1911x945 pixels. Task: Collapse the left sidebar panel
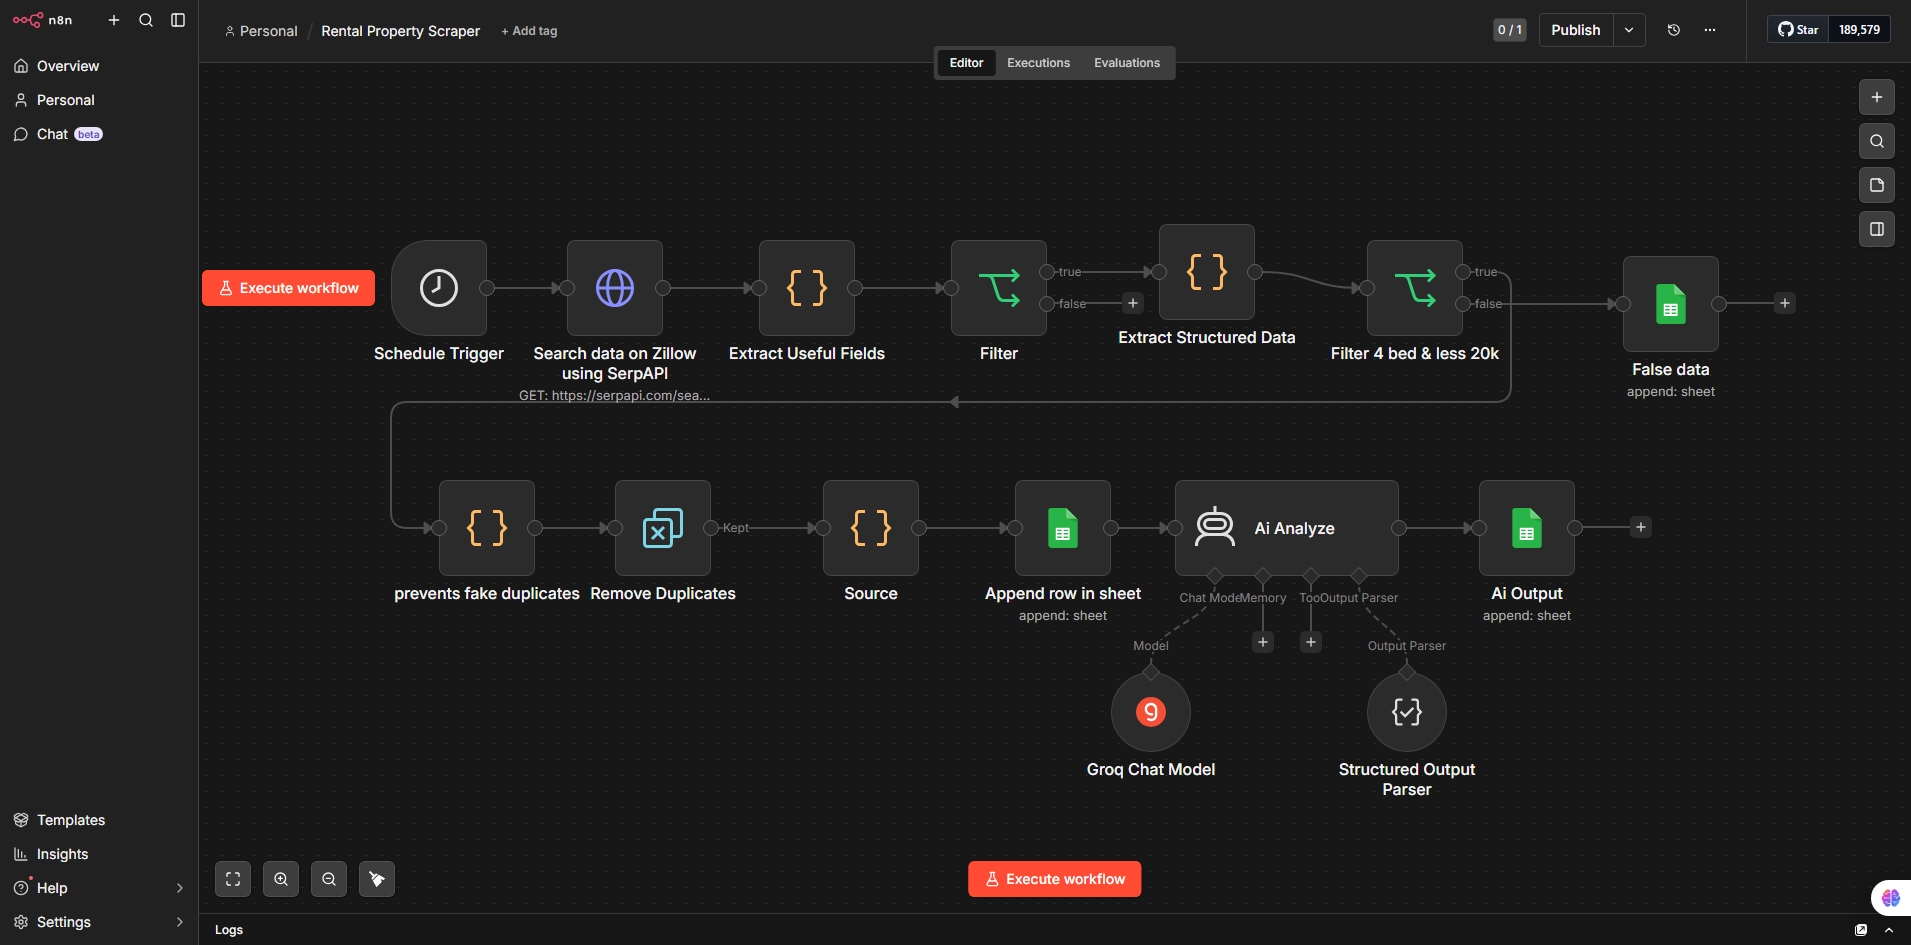178,20
